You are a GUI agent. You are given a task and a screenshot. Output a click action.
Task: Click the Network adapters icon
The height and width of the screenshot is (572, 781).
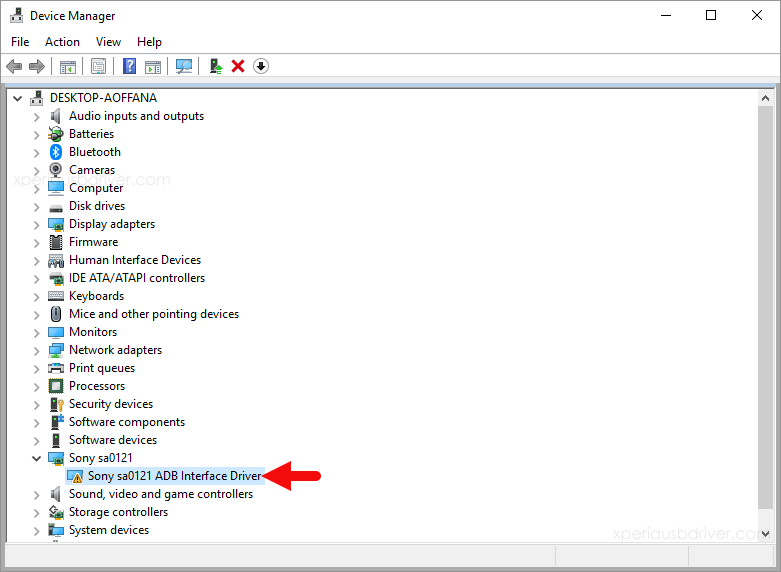click(56, 350)
